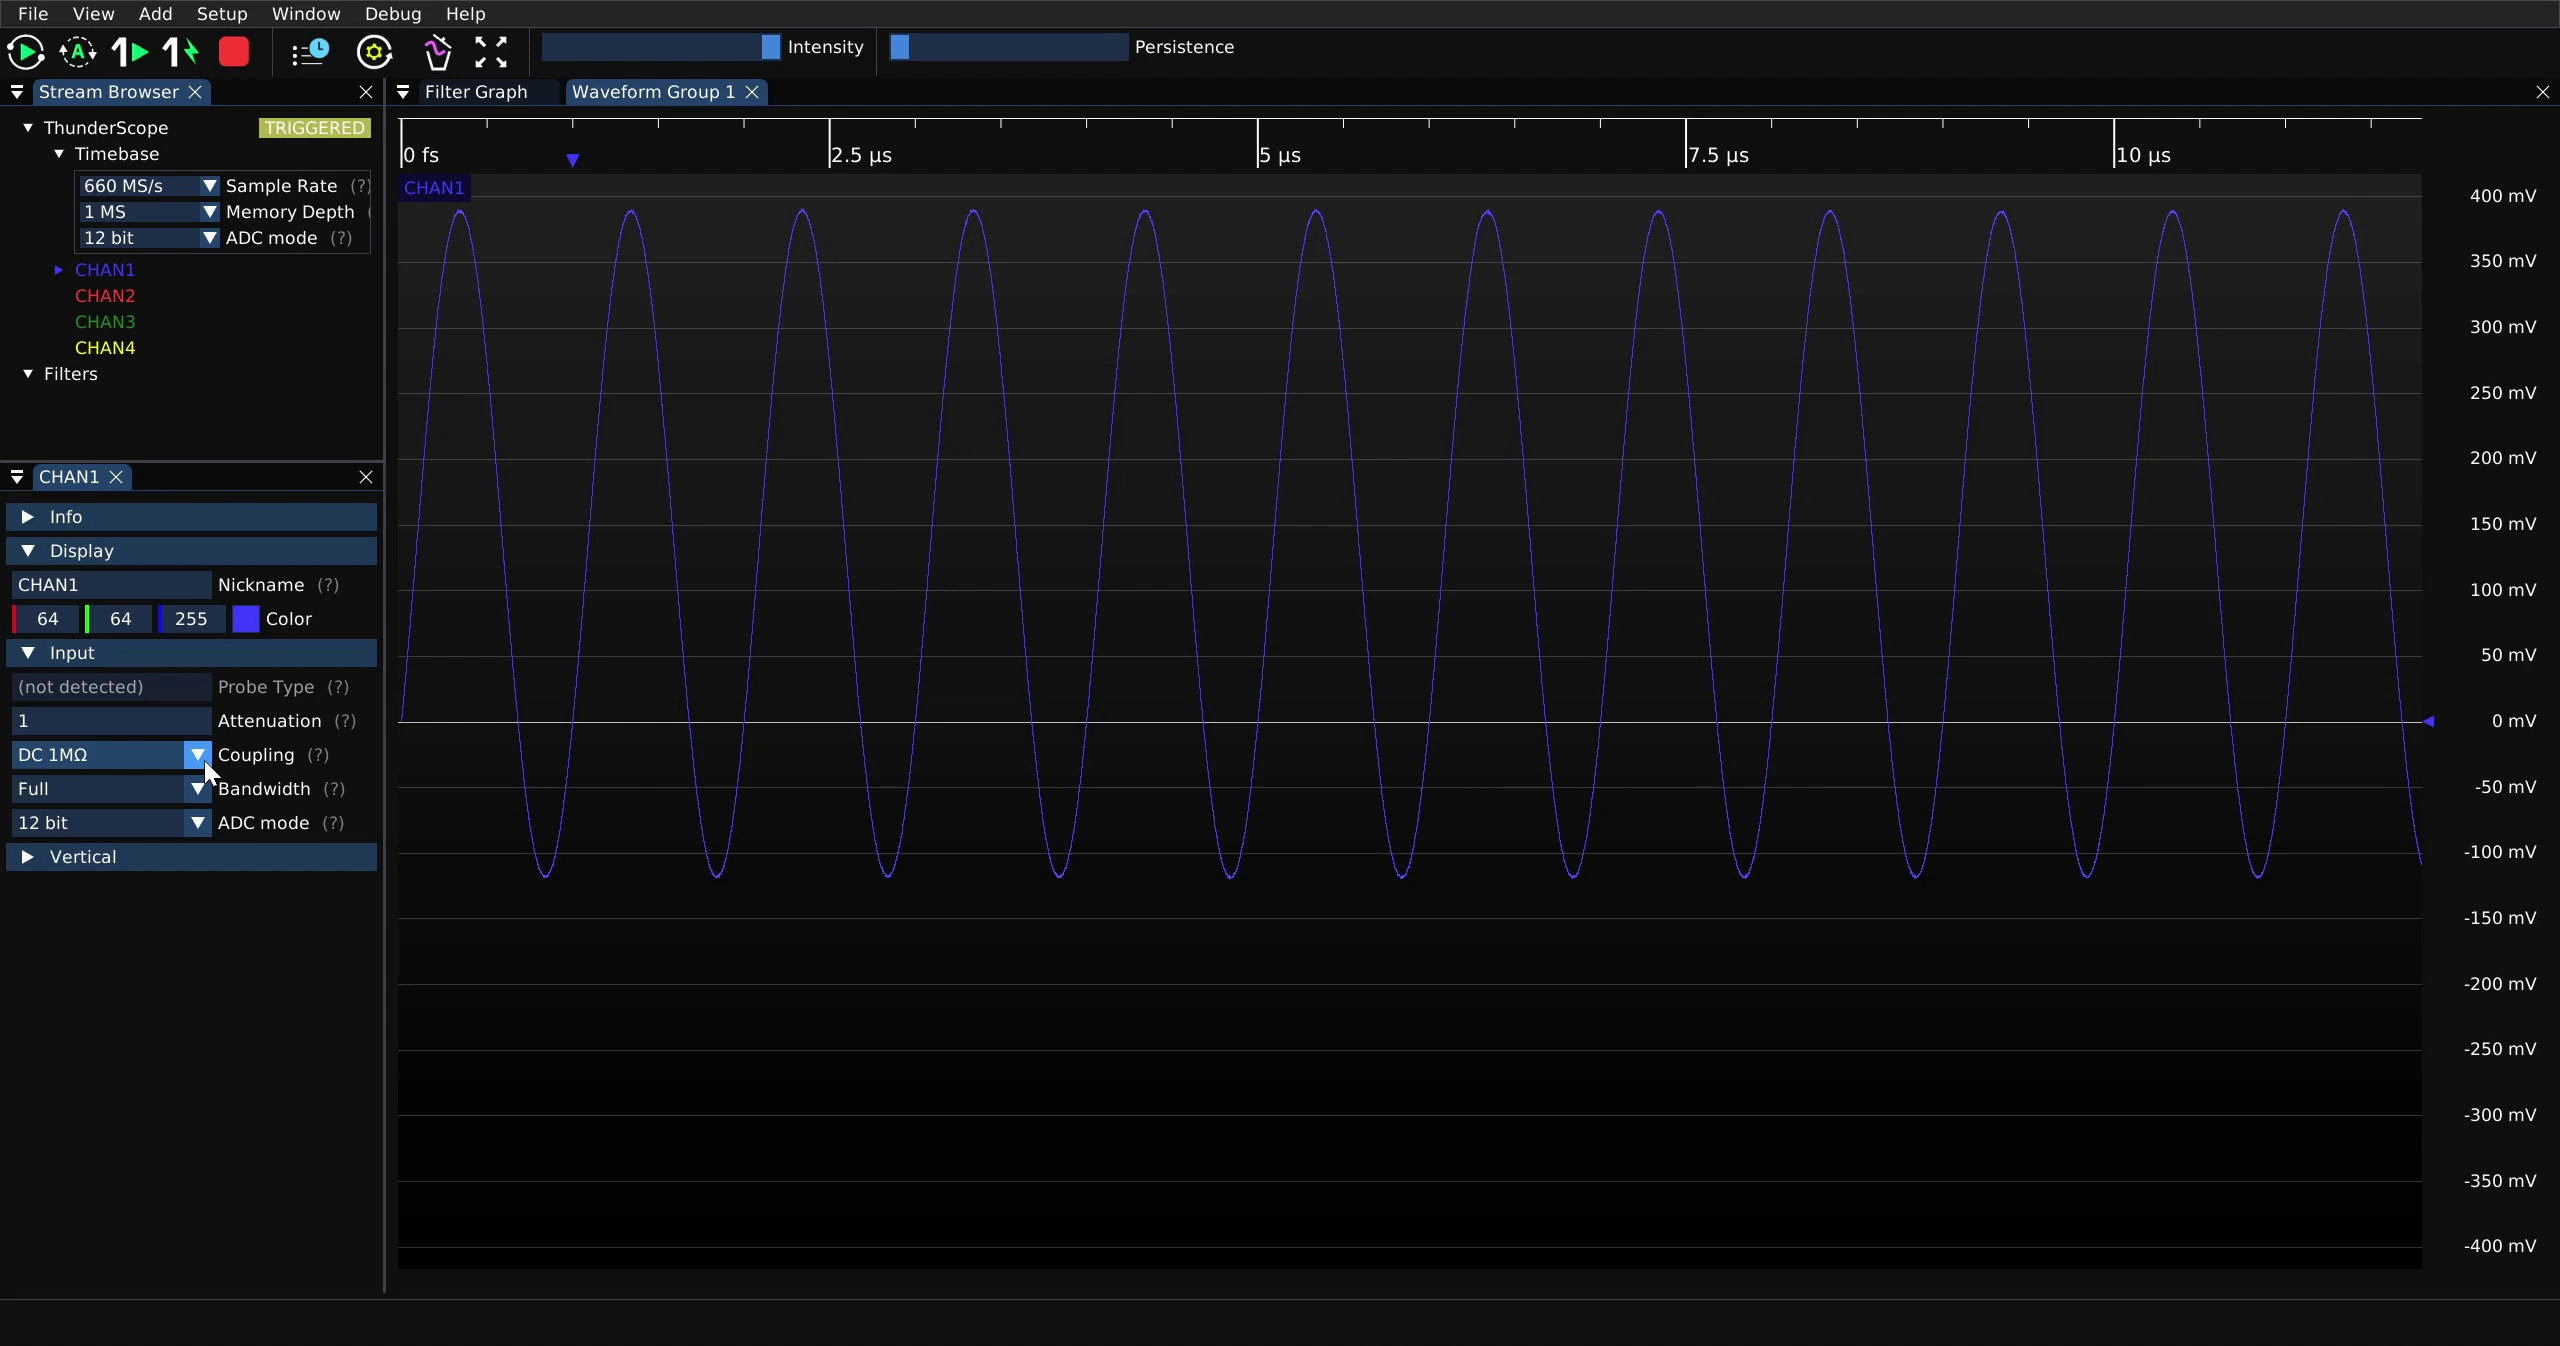Image resolution: width=2560 pixels, height=1346 pixels.
Task: Stop acquisition with the red stop button
Action: point(234,52)
